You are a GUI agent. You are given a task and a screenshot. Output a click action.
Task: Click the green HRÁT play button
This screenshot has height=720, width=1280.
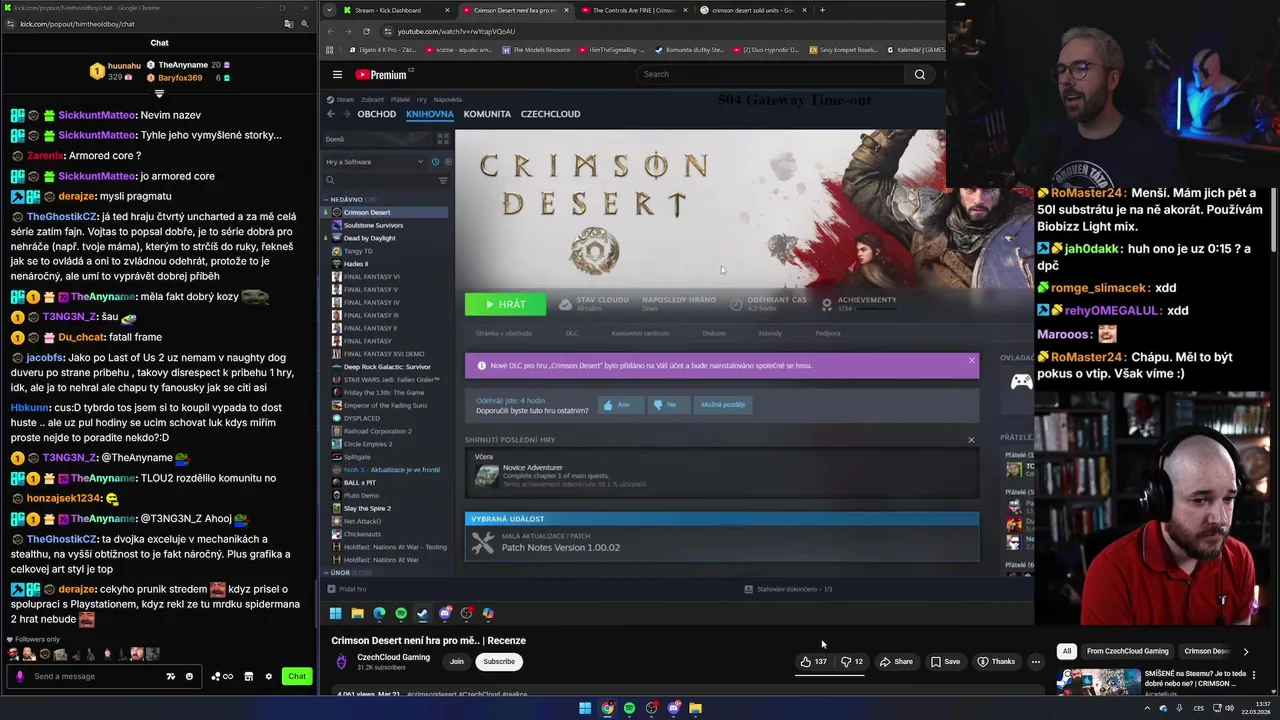coord(505,304)
